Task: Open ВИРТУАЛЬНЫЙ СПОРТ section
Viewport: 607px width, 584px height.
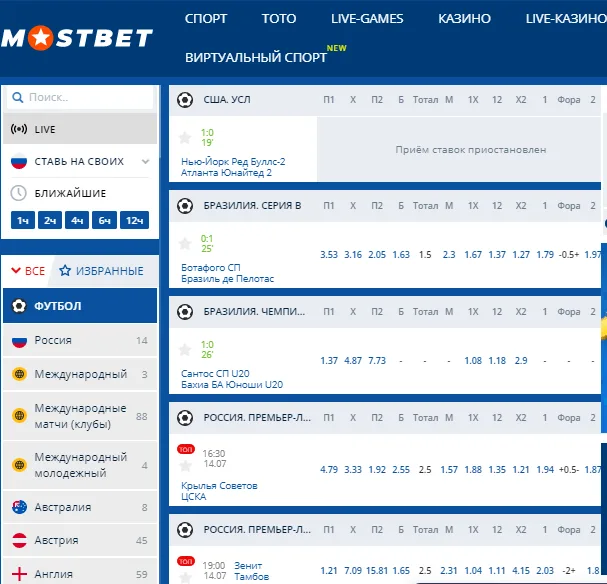Action: pos(256,58)
